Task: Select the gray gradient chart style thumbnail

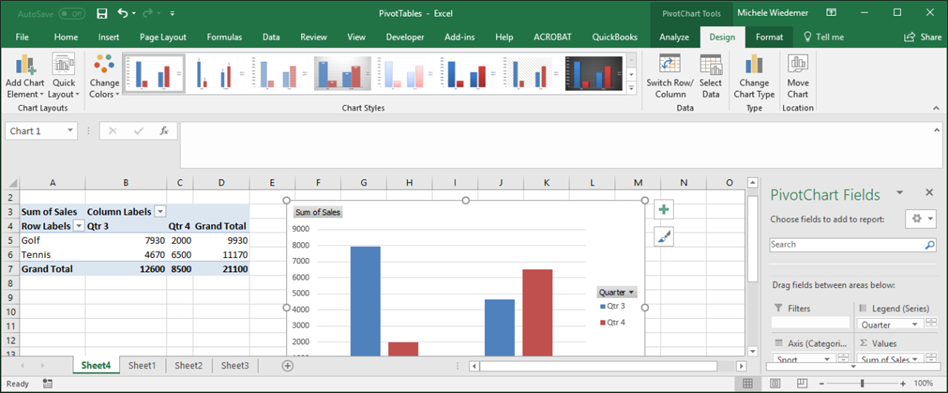Action: [342, 73]
